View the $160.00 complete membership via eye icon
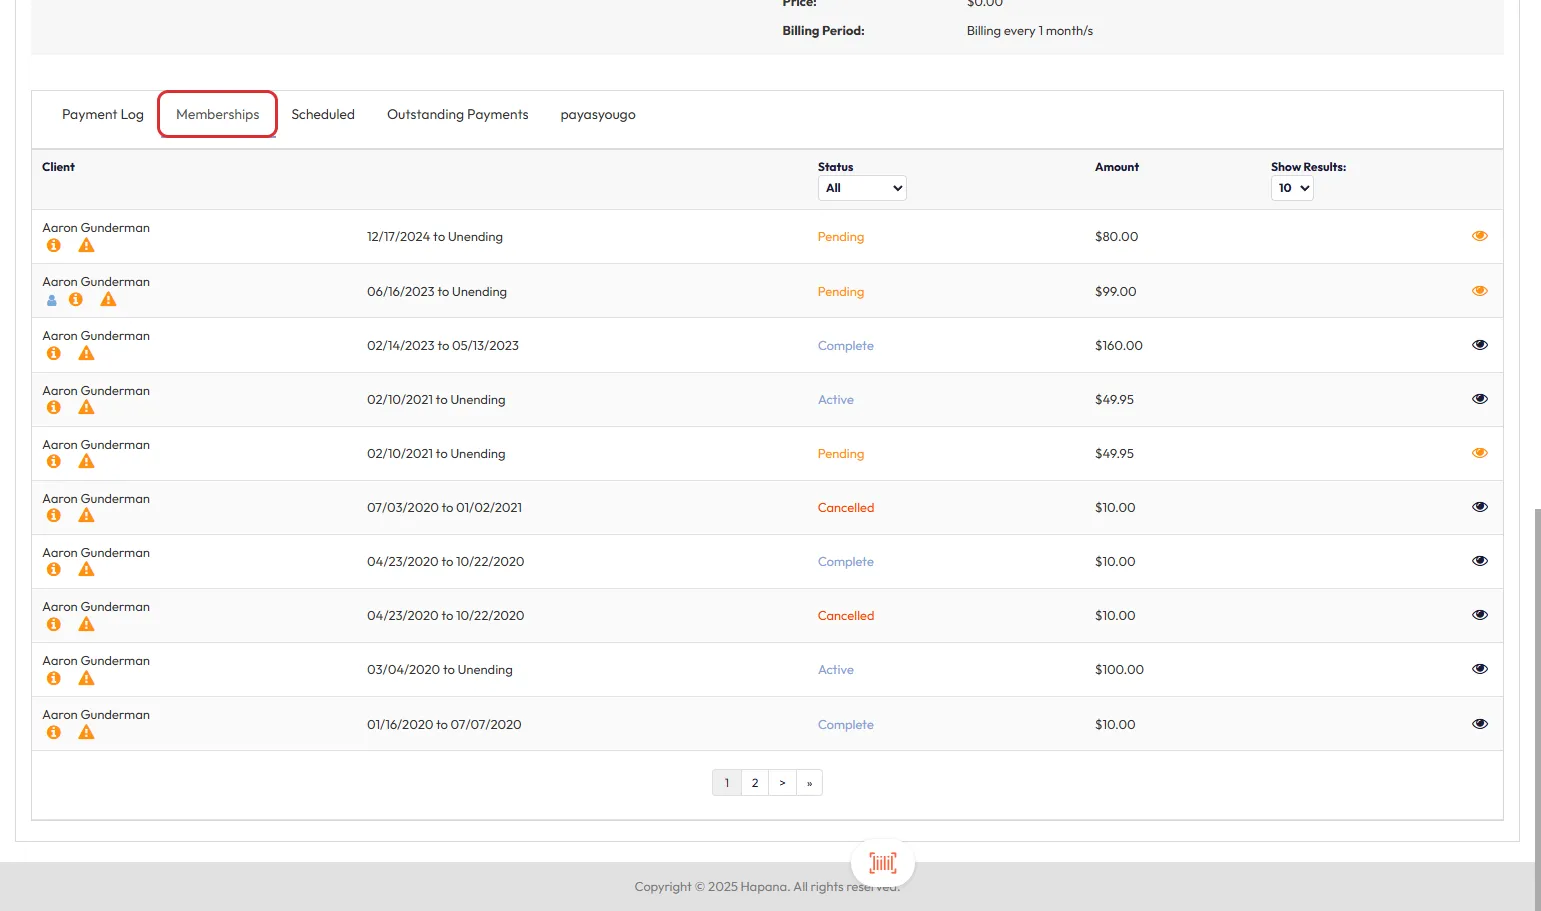This screenshot has height=911, width=1541. pos(1479,345)
